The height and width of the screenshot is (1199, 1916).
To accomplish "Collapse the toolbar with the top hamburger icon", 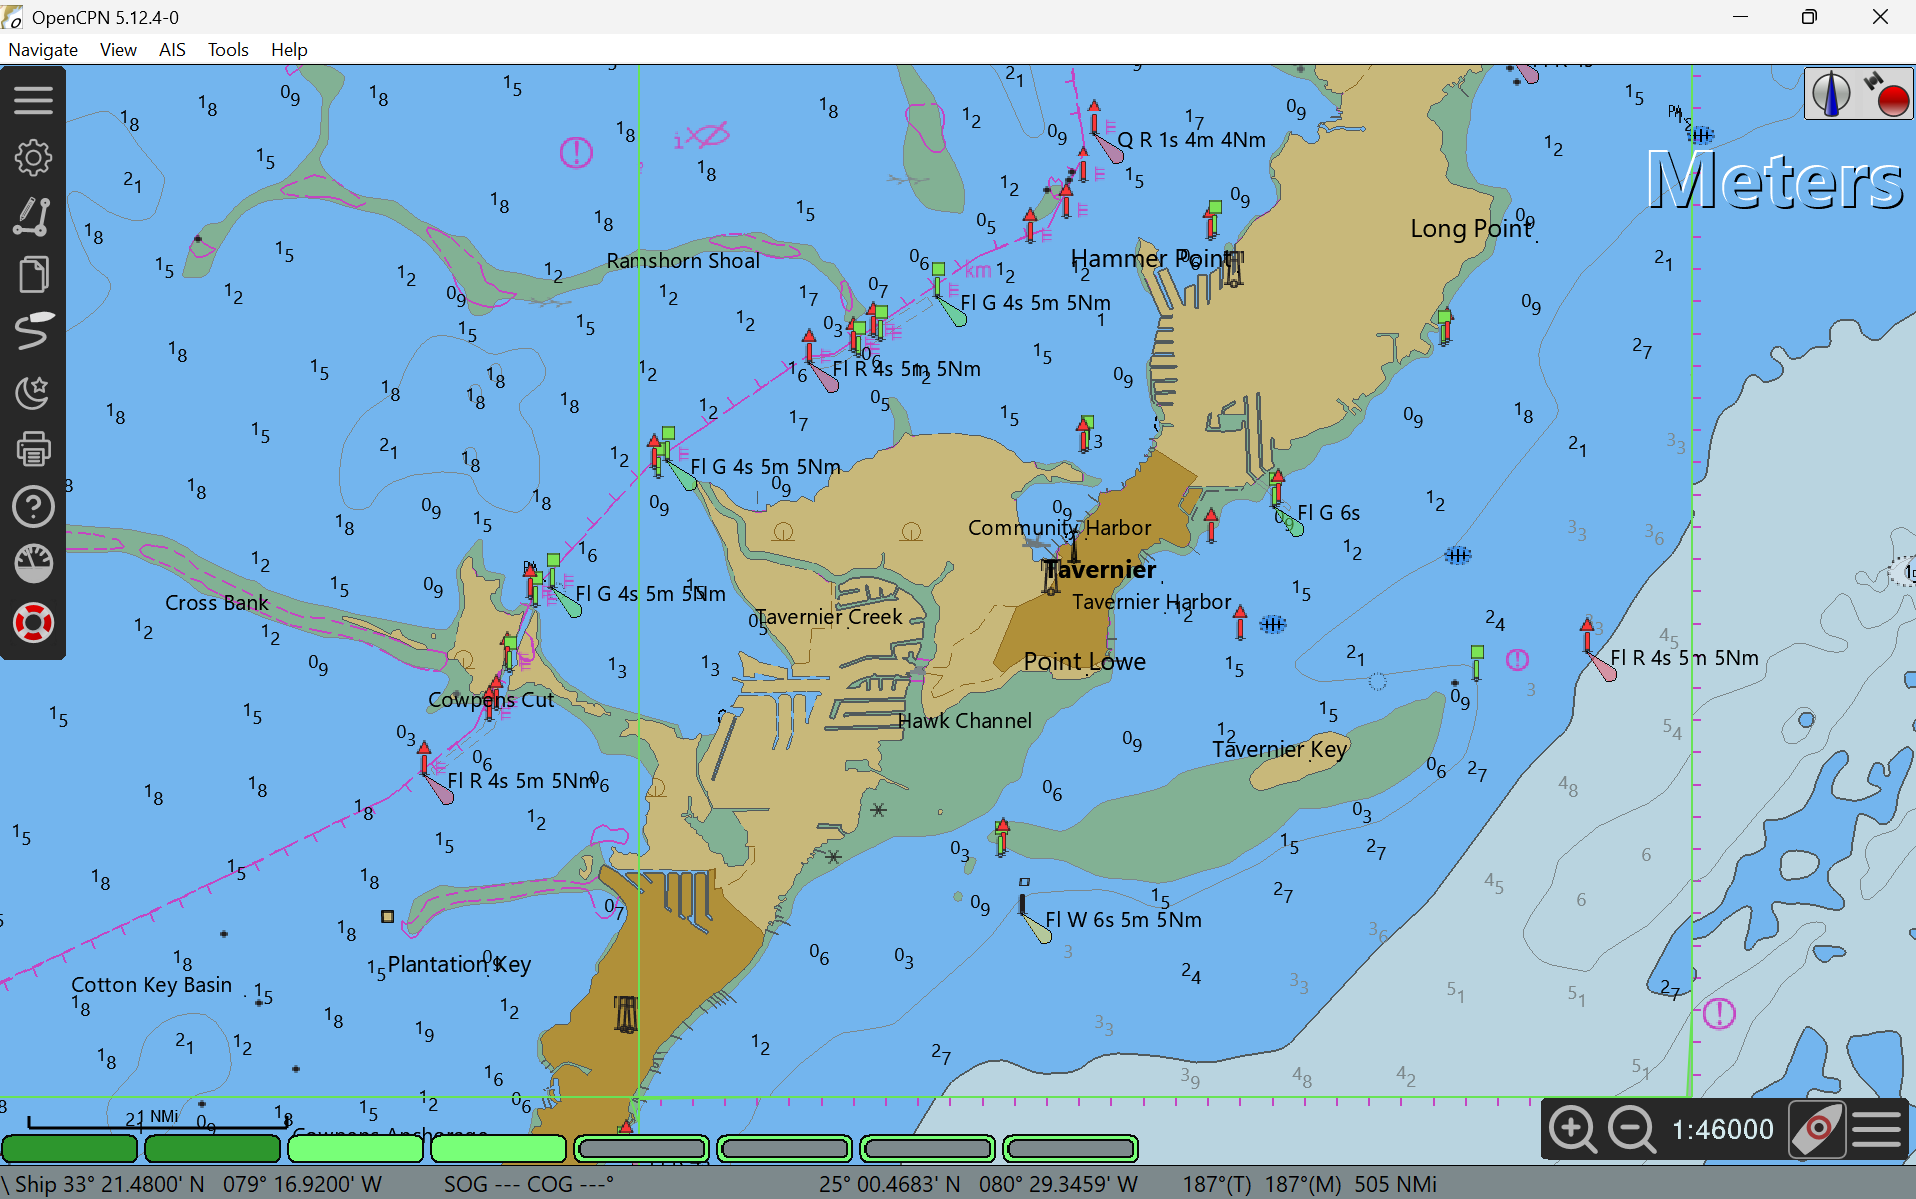I will [x=33, y=100].
